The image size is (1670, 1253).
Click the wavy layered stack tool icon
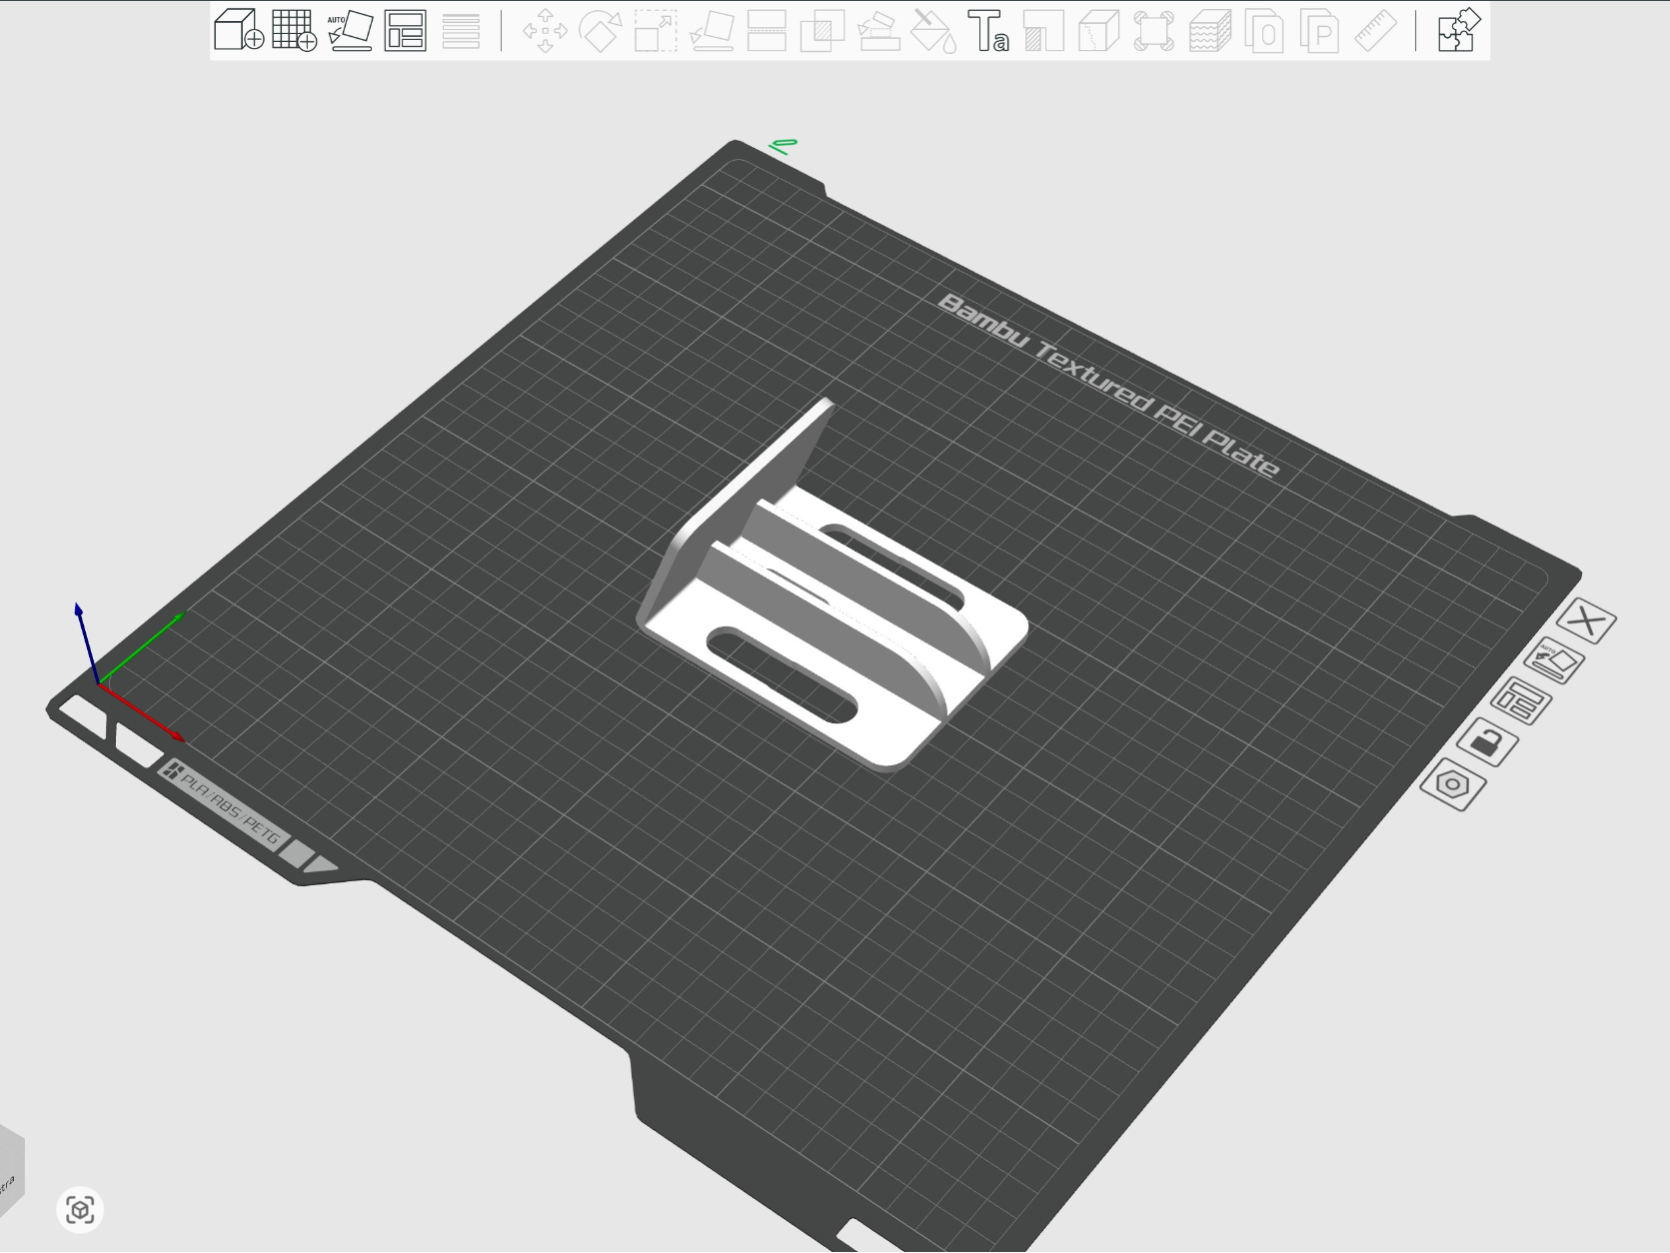1209,30
